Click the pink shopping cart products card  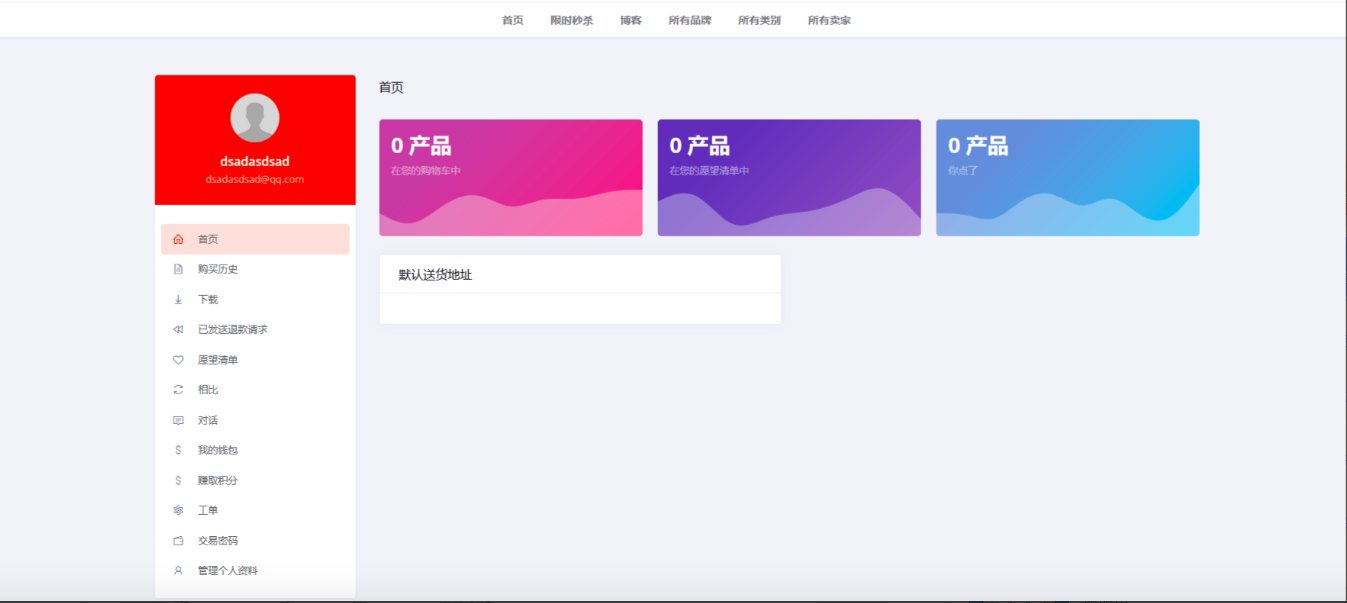pos(511,178)
